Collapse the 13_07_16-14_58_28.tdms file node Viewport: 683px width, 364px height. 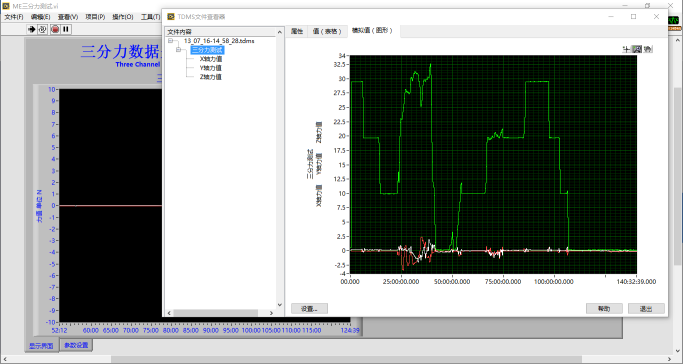171,40
